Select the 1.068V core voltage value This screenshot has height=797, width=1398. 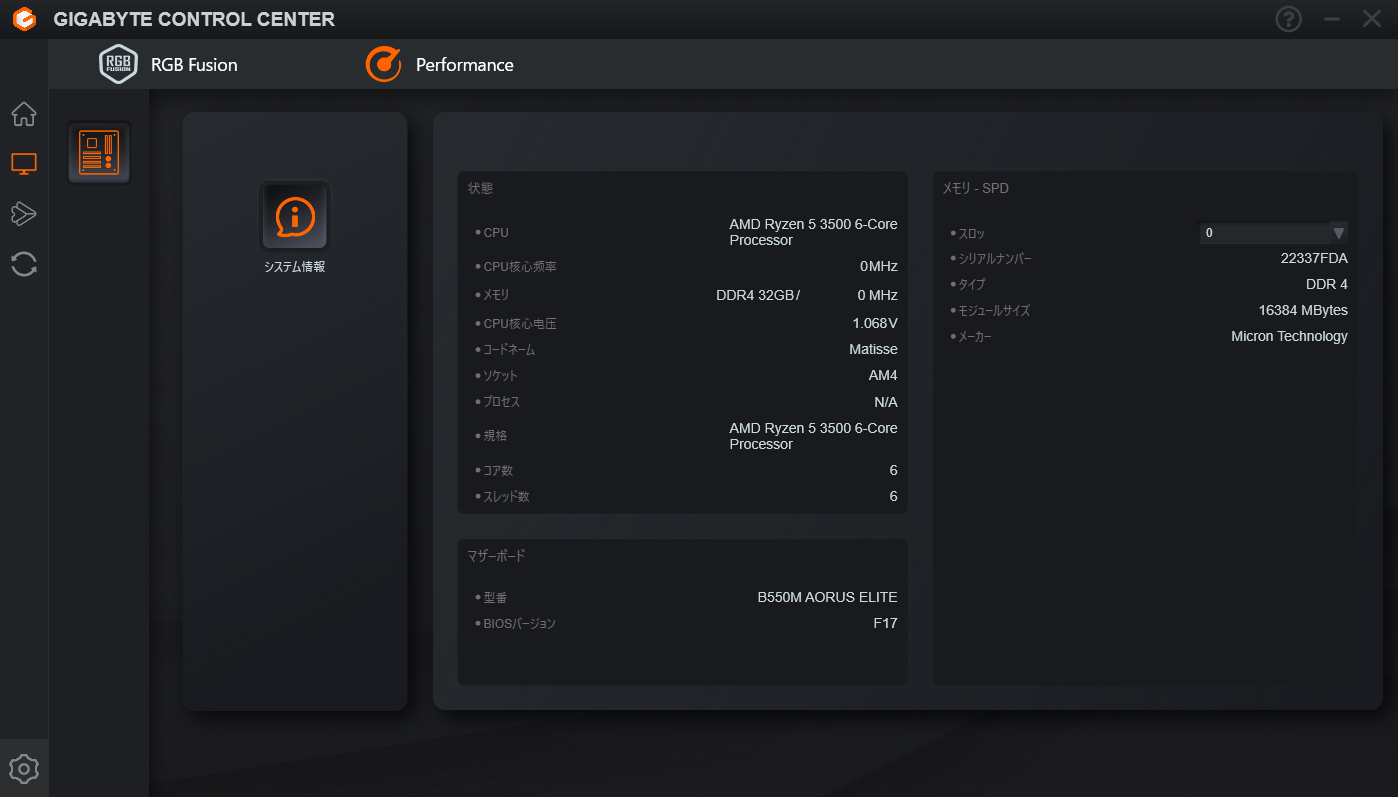click(x=875, y=323)
